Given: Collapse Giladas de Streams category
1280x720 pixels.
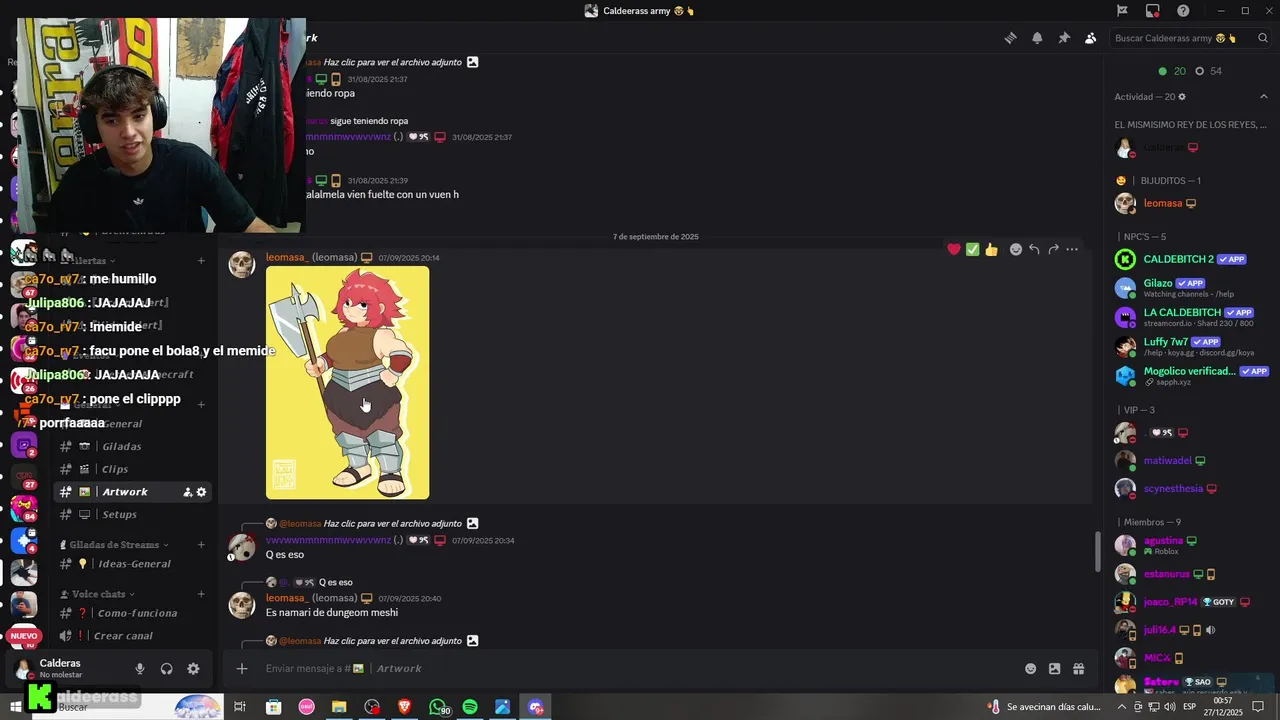Looking at the screenshot, I should (116, 545).
